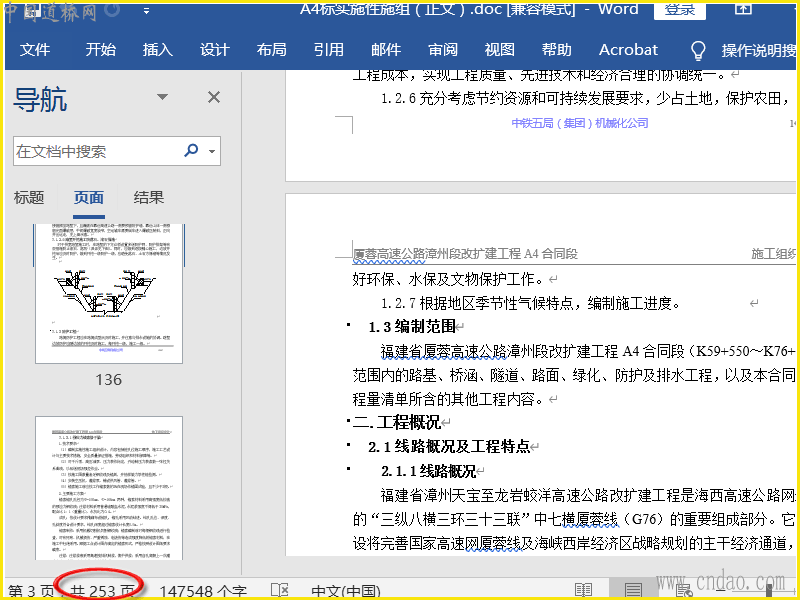This screenshot has width=800, height=600.
Task: Click the line 1.2.6 充分考虑节约资源
Action: pyautogui.click(x=586, y=98)
